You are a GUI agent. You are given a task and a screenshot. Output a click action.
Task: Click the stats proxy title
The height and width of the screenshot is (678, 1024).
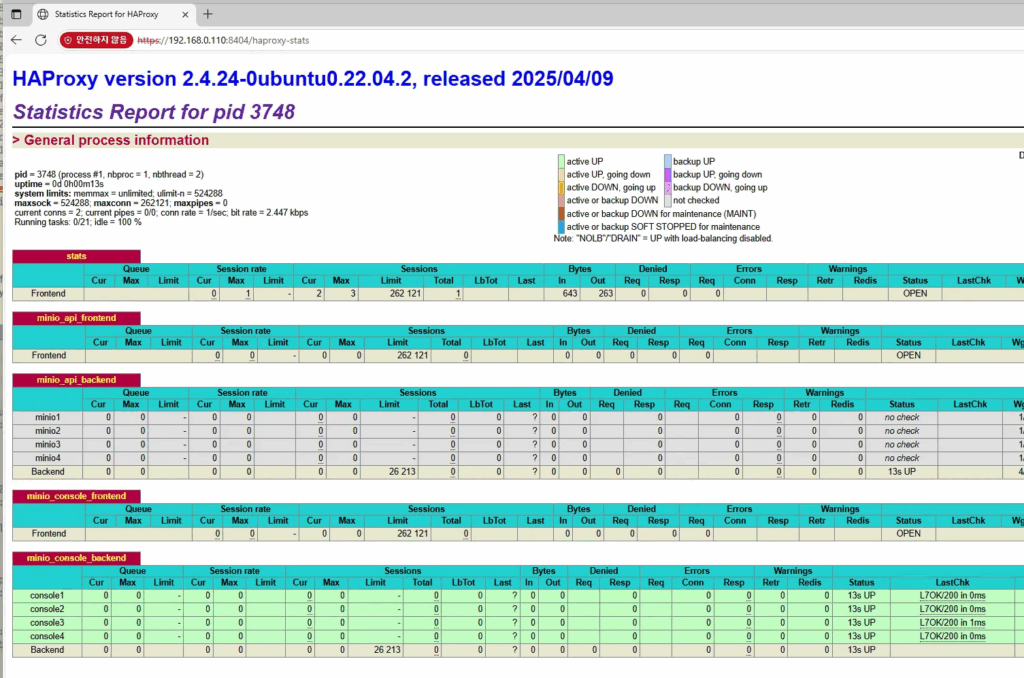coord(76,256)
